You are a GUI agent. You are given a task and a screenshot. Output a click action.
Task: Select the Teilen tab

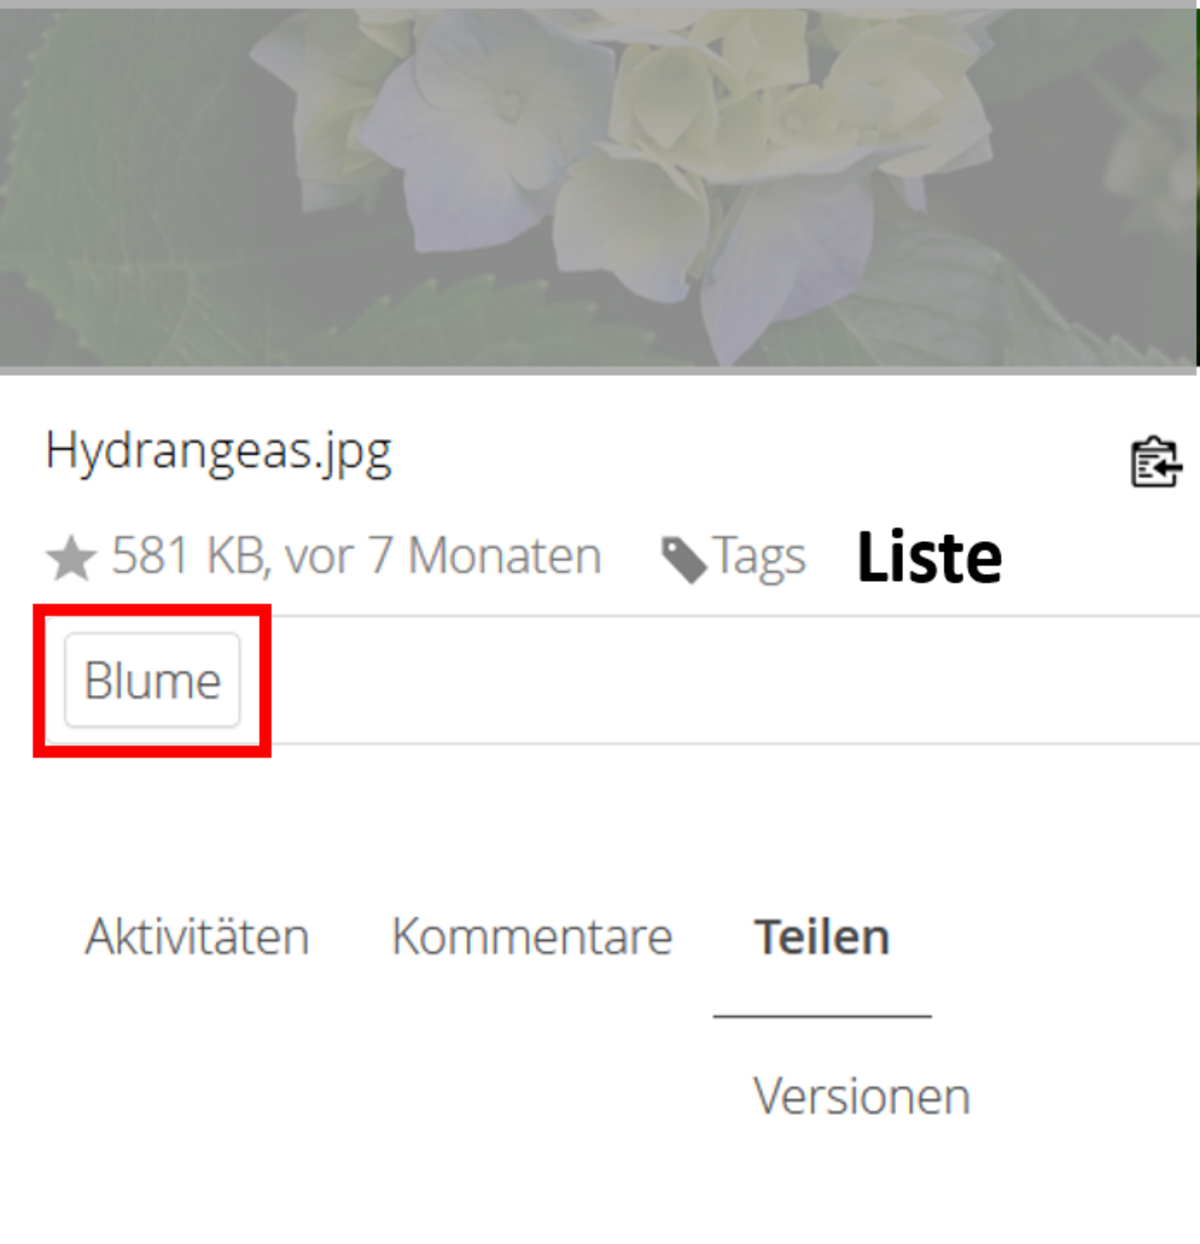click(x=822, y=937)
